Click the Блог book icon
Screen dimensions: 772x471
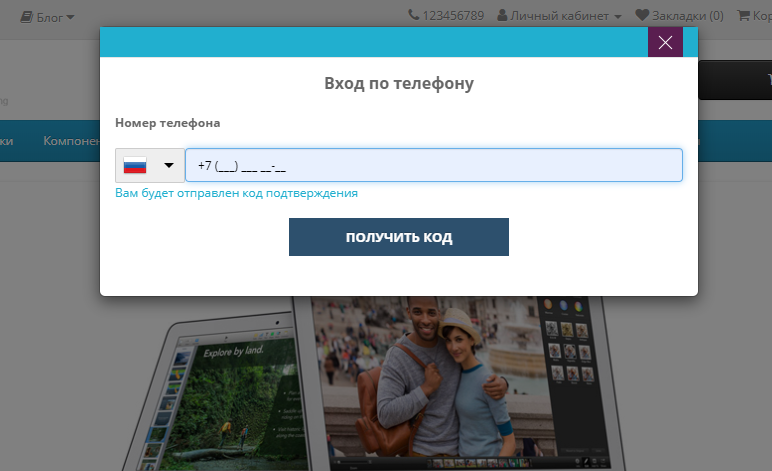click(26, 17)
